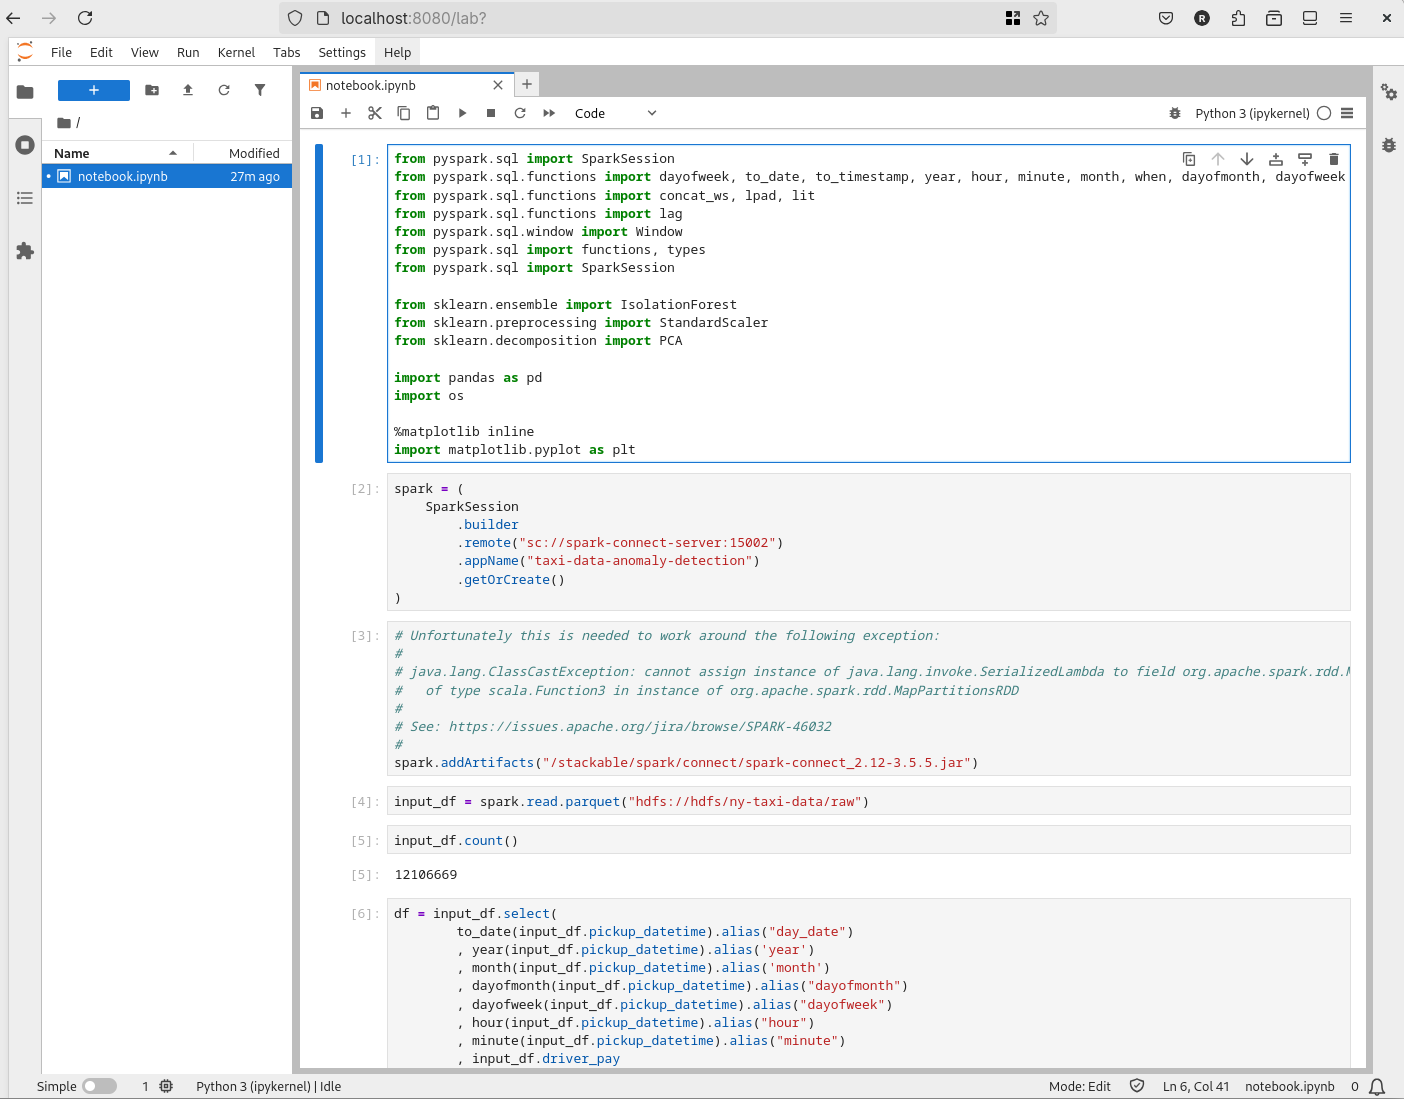Toggle Simple interface mode
The image size is (1404, 1099).
(100, 1086)
